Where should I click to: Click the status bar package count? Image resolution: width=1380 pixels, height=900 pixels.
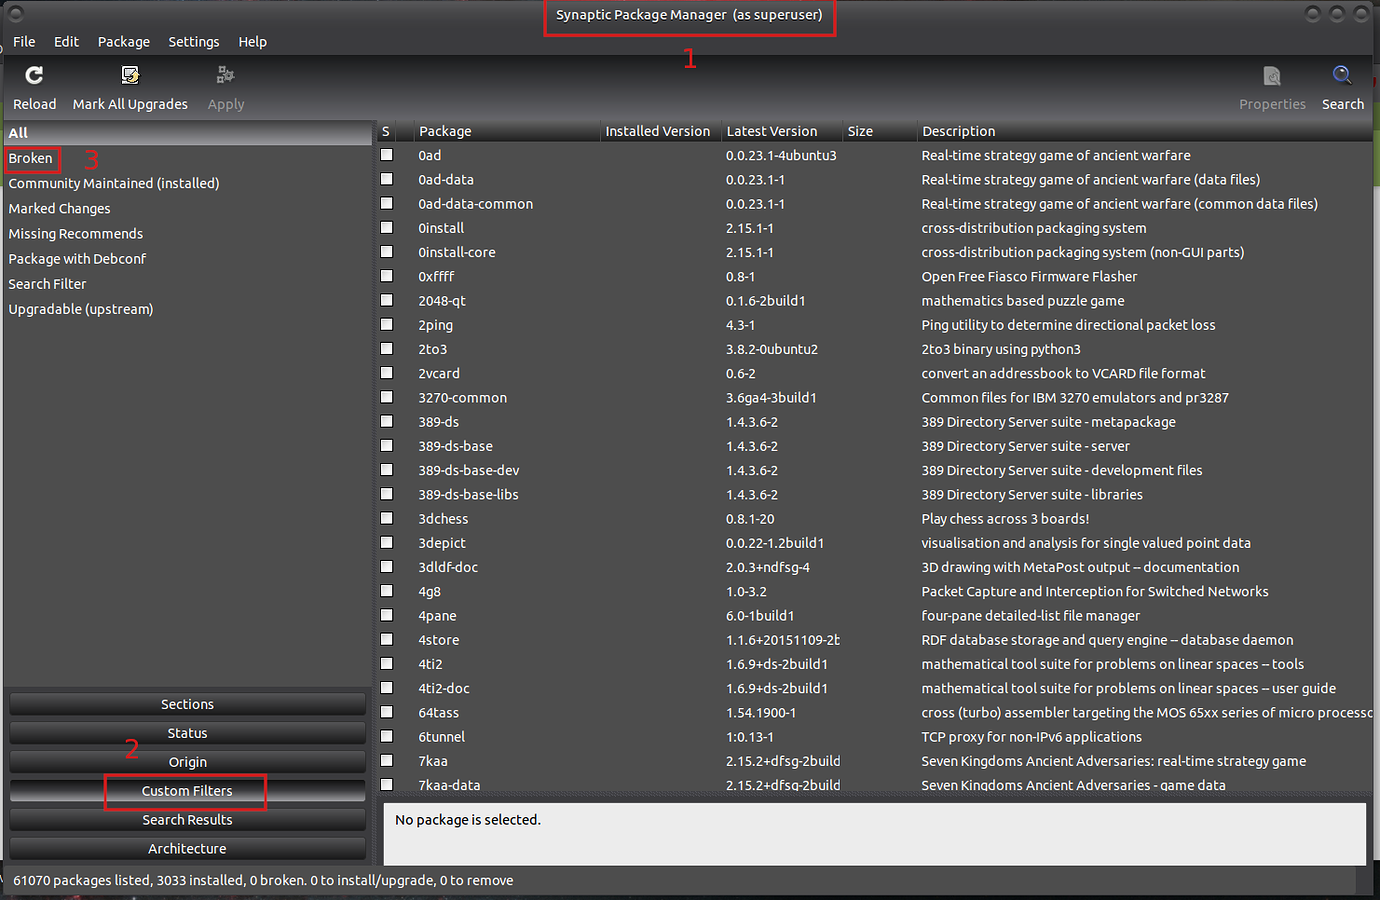coord(263,880)
